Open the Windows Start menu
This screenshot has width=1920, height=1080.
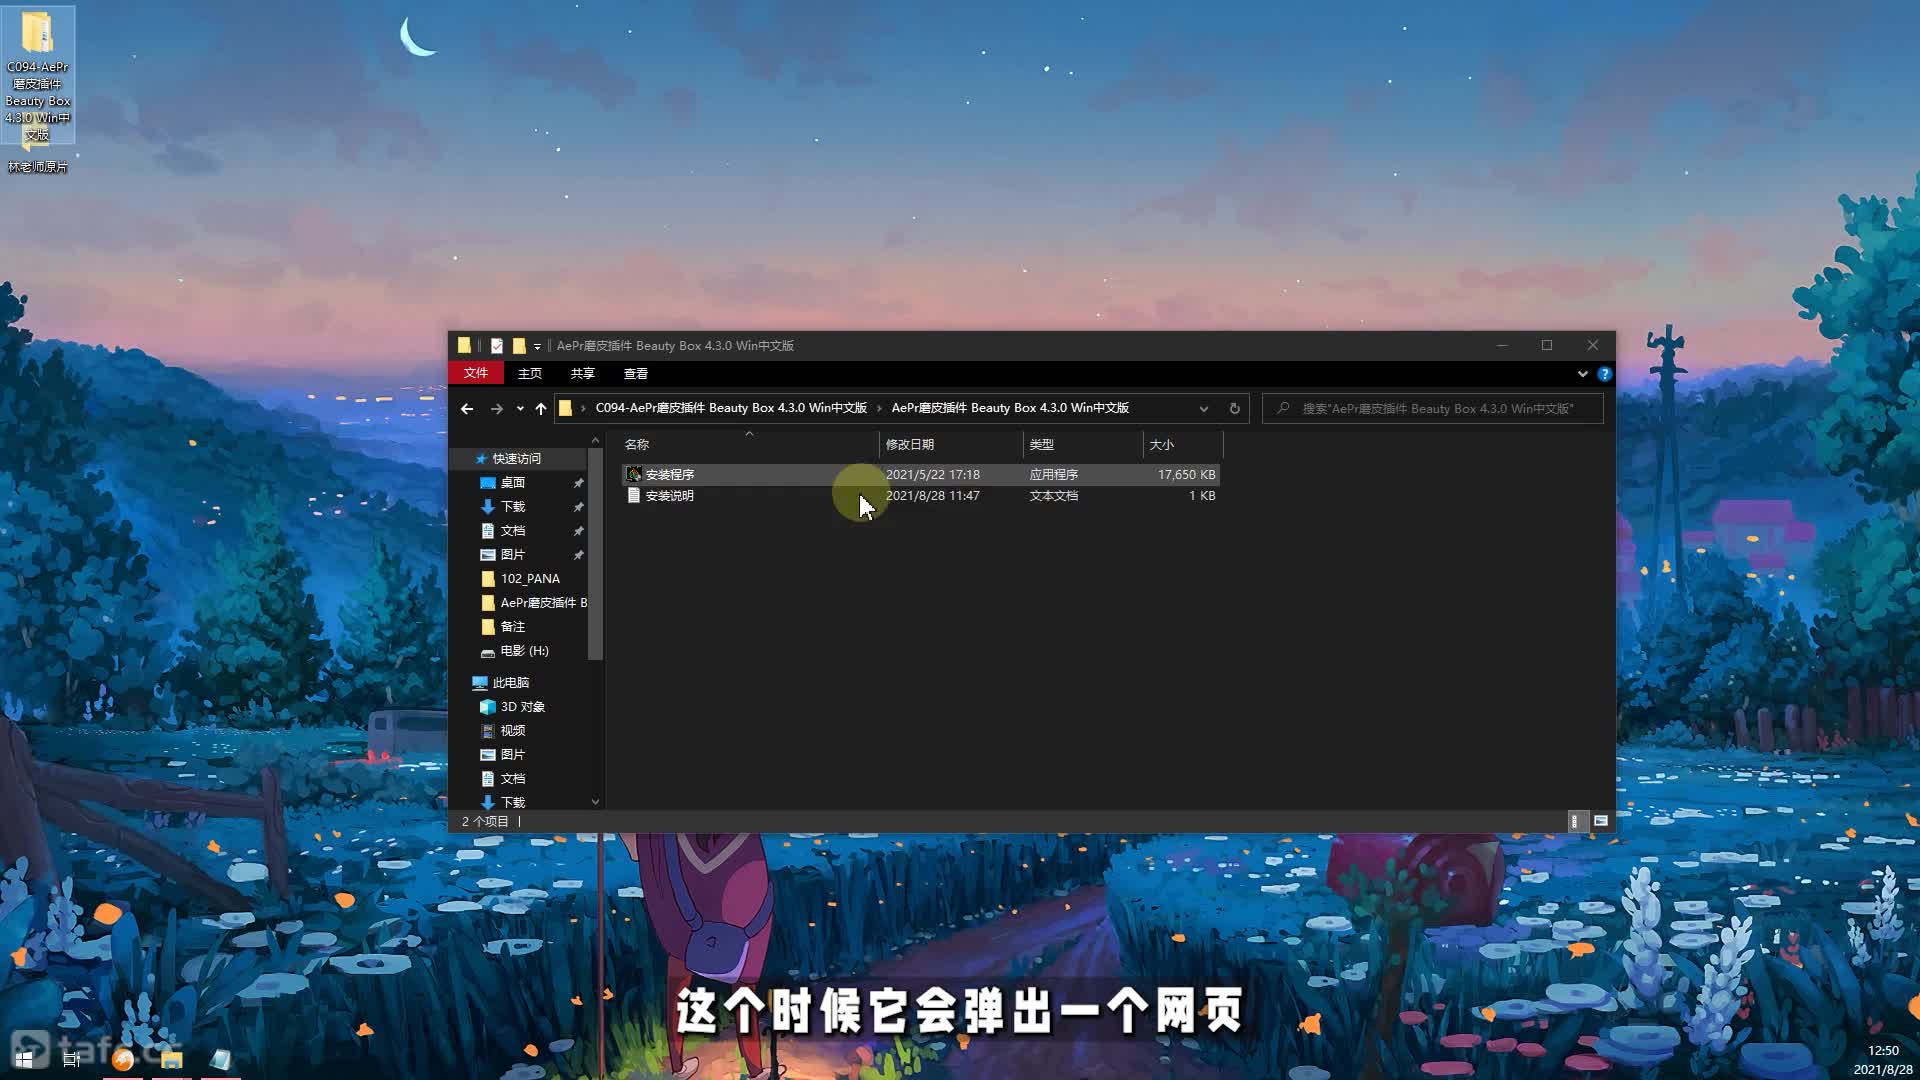pos(24,1059)
